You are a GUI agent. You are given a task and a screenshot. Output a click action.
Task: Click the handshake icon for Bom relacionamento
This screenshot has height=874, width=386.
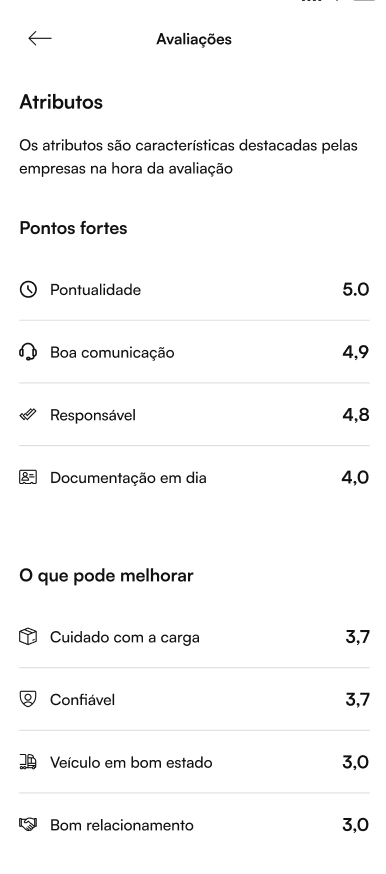coord(28,824)
